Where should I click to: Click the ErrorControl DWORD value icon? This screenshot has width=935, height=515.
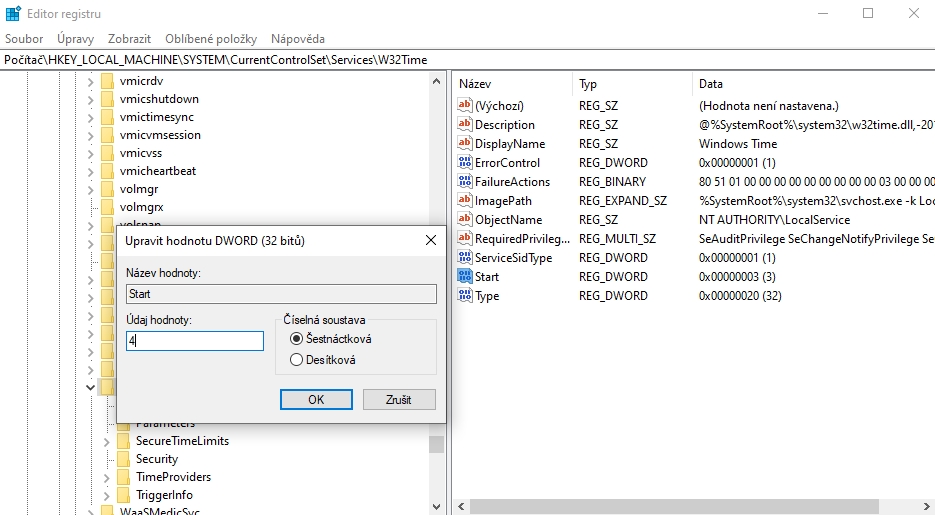(465, 162)
